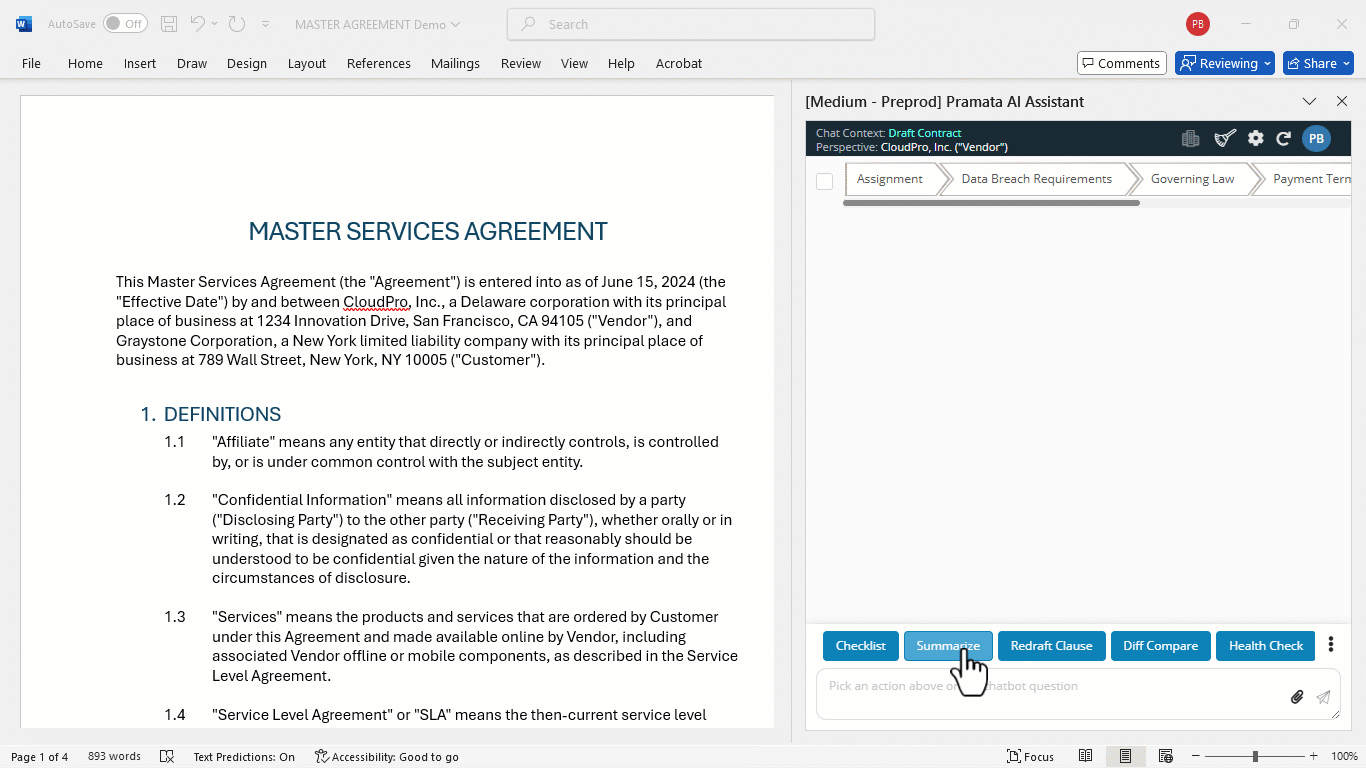Collapse the Pramata AI Assistant pane chevron
Image resolution: width=1366 pixels, height=768 pixels.
[1309, 101]
